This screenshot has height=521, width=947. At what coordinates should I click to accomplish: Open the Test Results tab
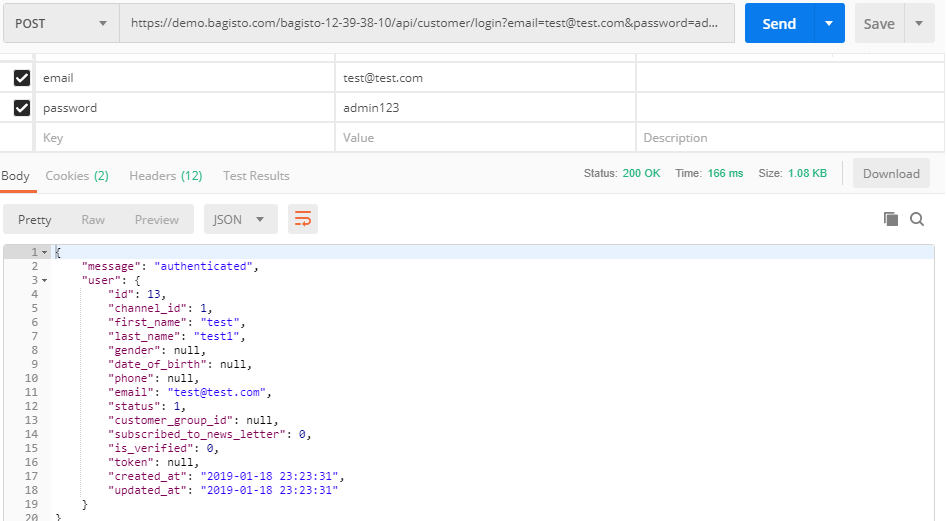click(256, 176)
